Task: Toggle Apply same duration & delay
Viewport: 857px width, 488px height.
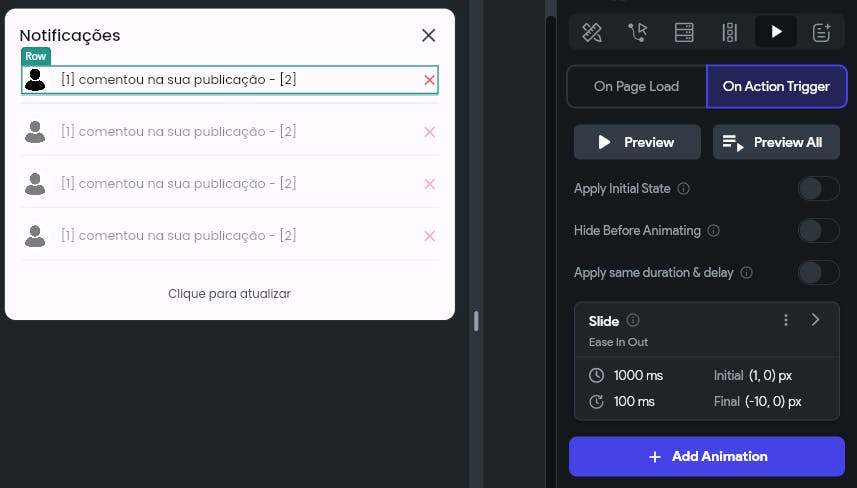Action: click(818, 273)
